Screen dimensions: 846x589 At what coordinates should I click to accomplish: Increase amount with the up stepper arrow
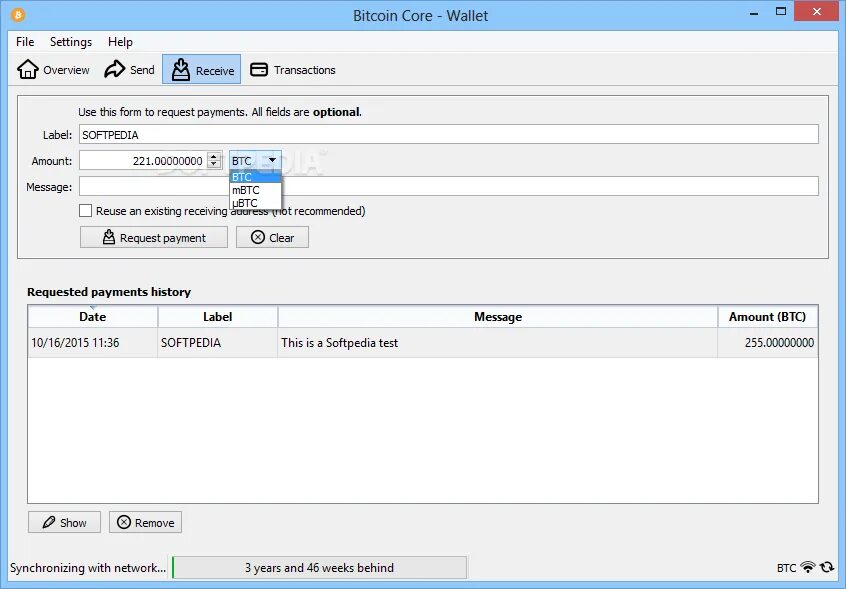pos(214,156)
